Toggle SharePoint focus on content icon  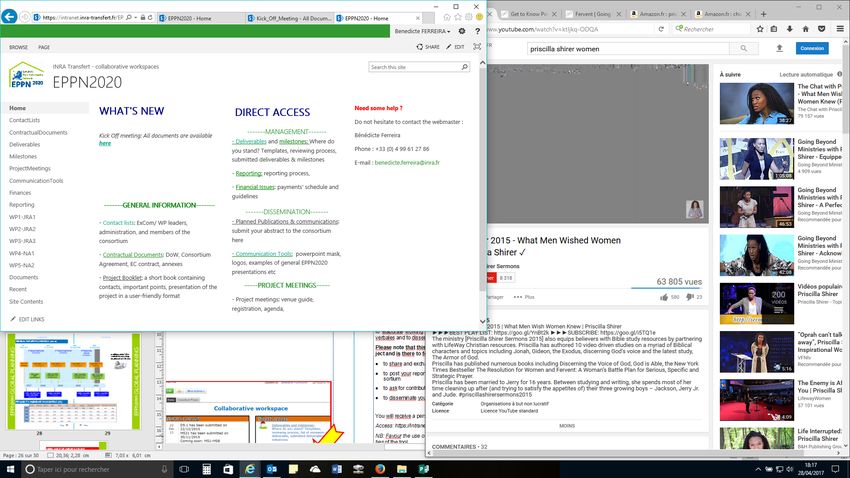click(x=477, y=47)
